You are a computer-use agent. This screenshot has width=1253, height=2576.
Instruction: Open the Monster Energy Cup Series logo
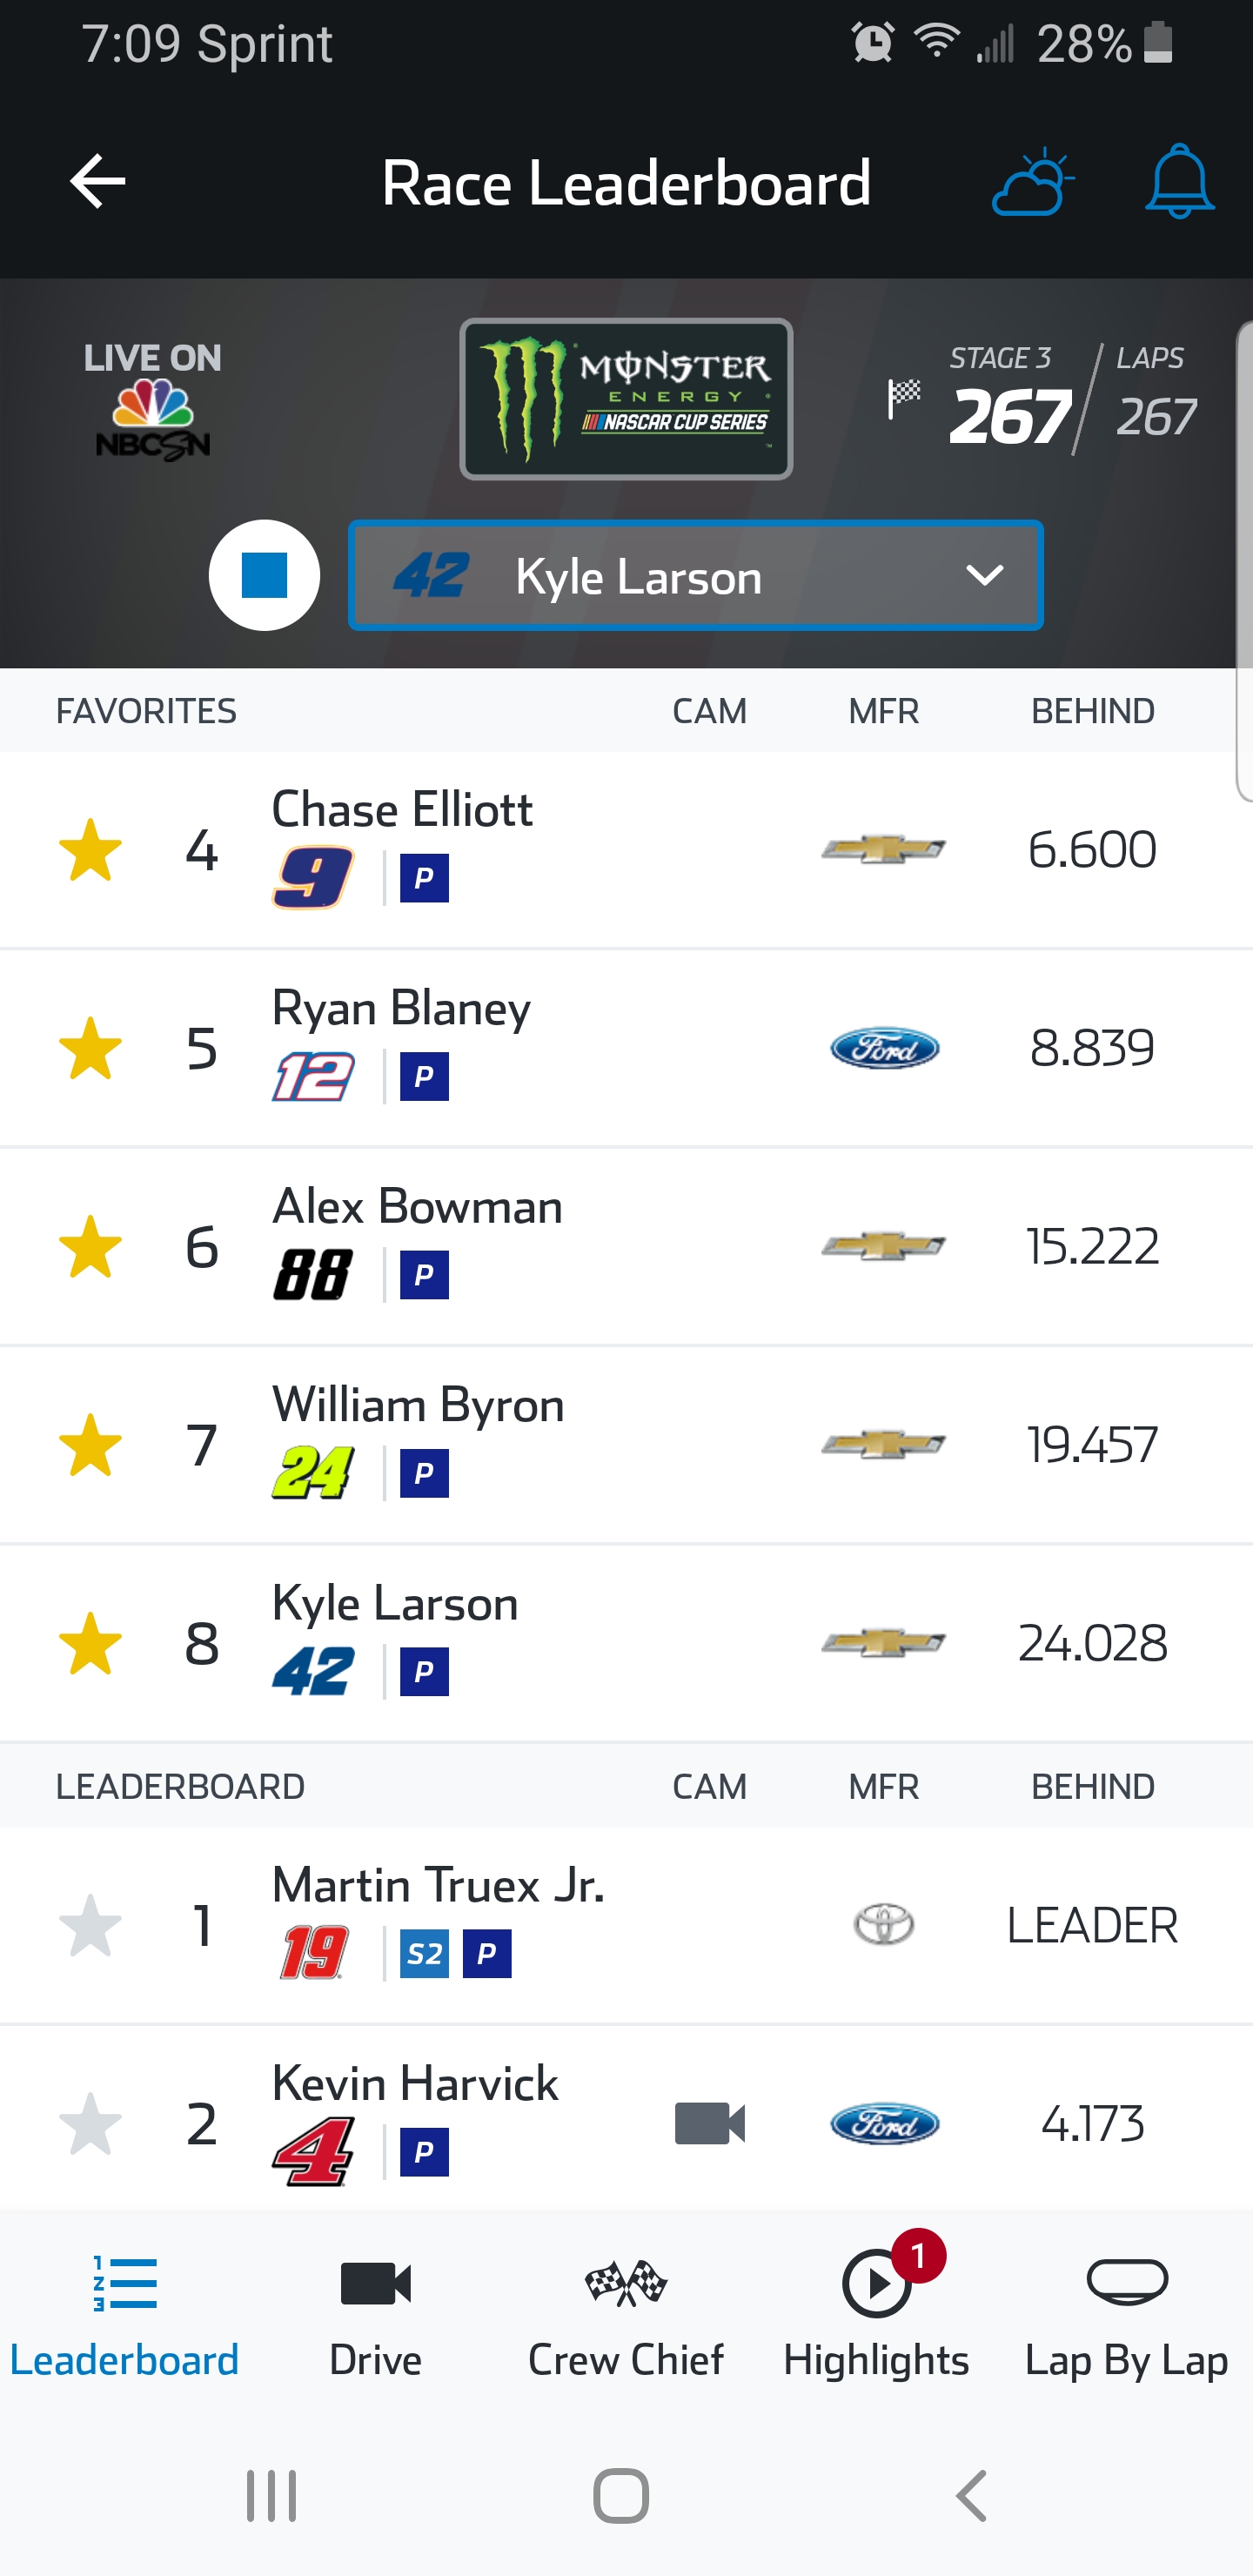click(x=626, y=399)
